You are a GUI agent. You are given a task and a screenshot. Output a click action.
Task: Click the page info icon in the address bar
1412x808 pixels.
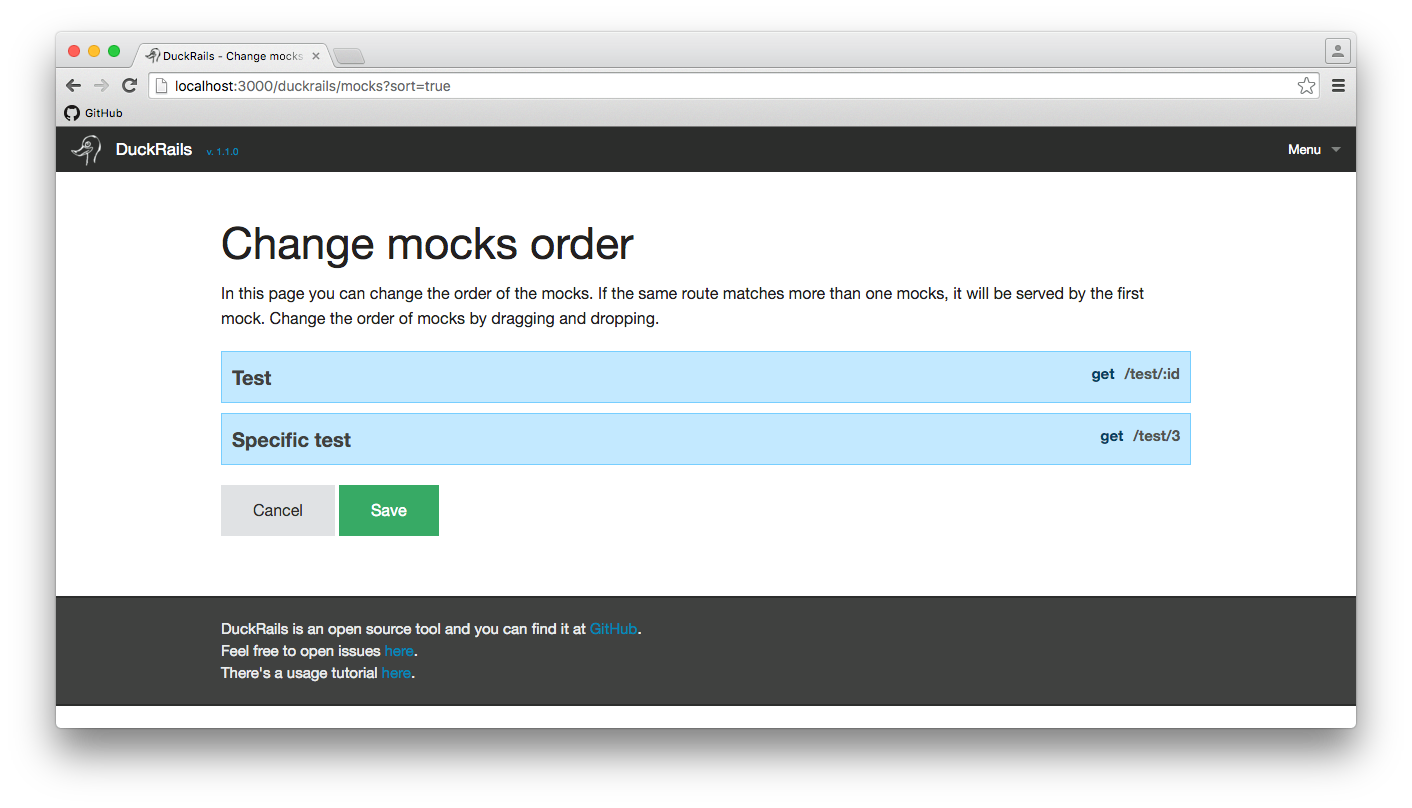(161, 86)
